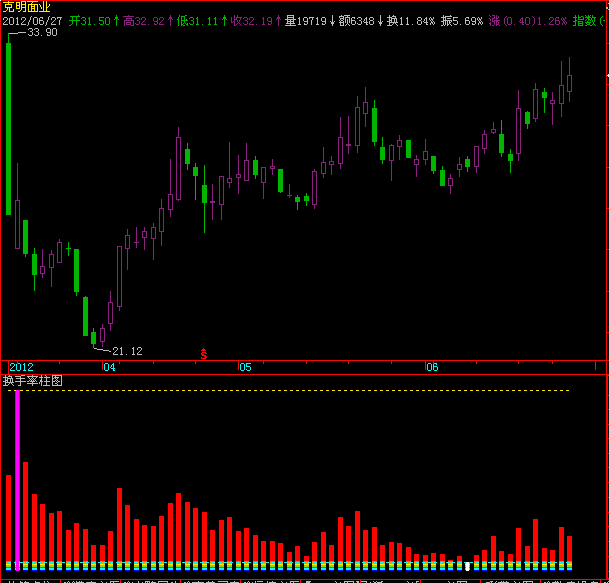The height and width of the screenshot is (583, 609).
Task: Click the low price 低31.11 value
Action: coord(197,21)
